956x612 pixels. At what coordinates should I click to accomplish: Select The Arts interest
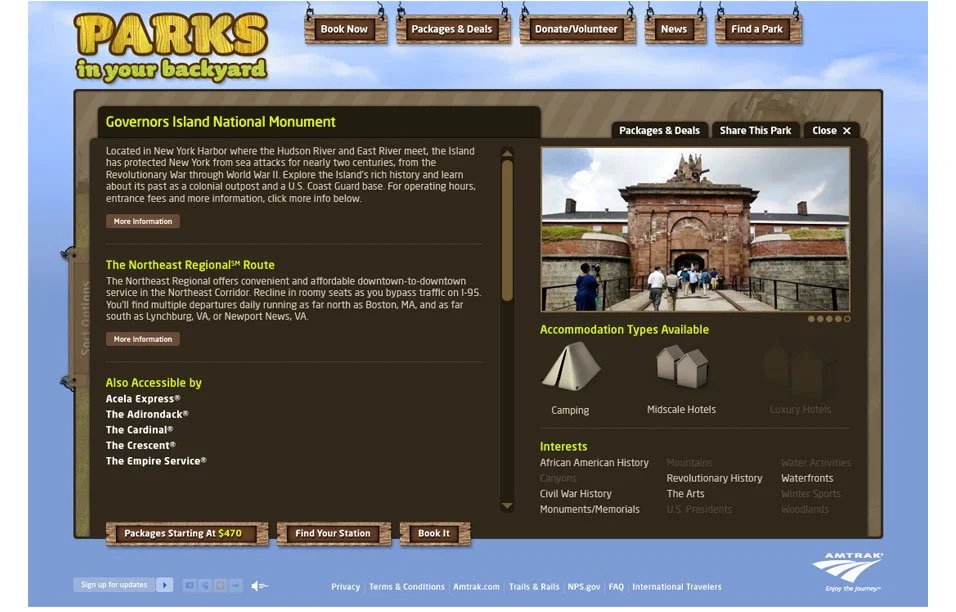685,494
